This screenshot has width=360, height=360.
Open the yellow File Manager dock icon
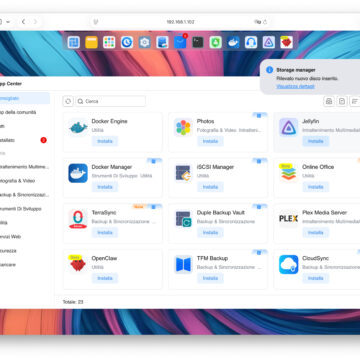(91, 42)
